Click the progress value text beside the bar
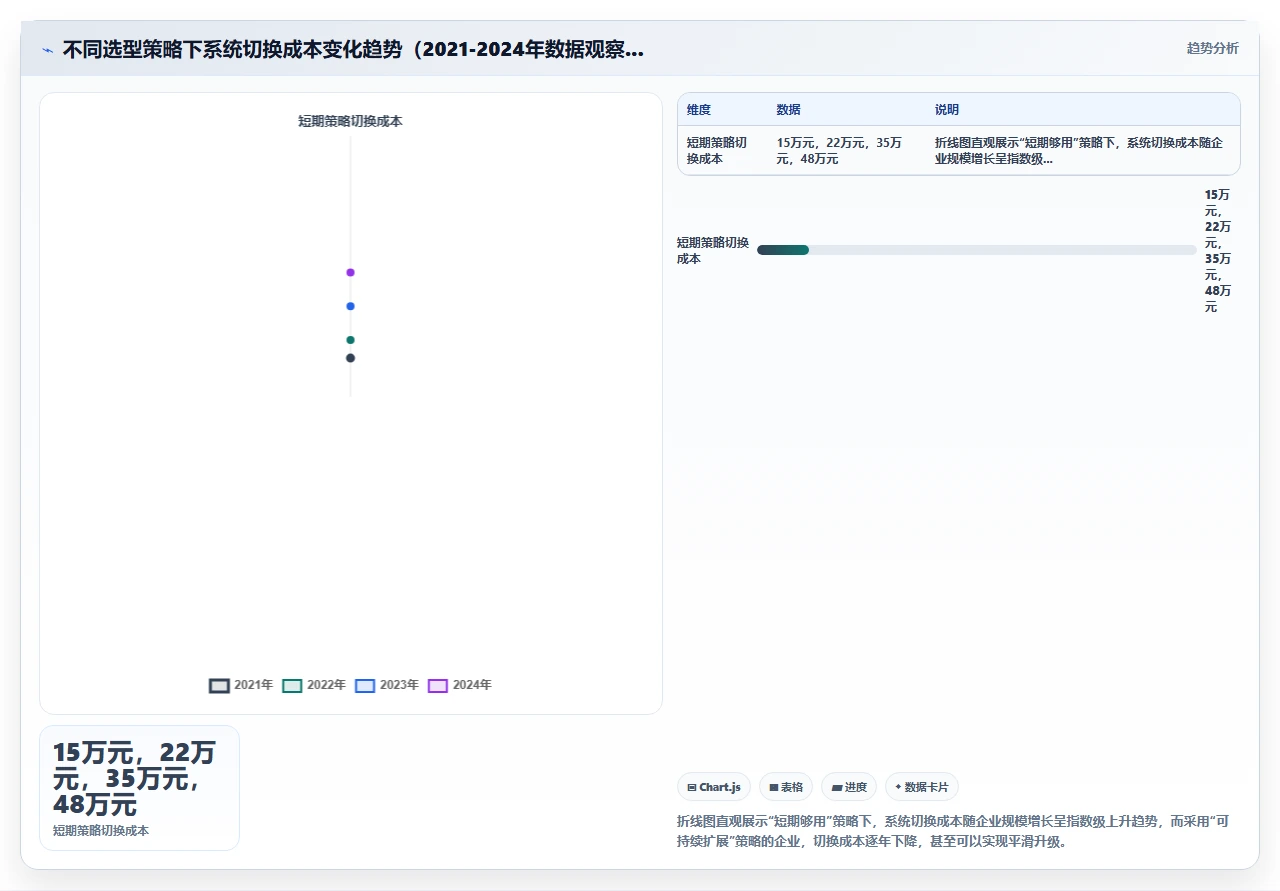Image resolution: width=1280 pixels, height=891 pixels. (x=1218, y=250)
